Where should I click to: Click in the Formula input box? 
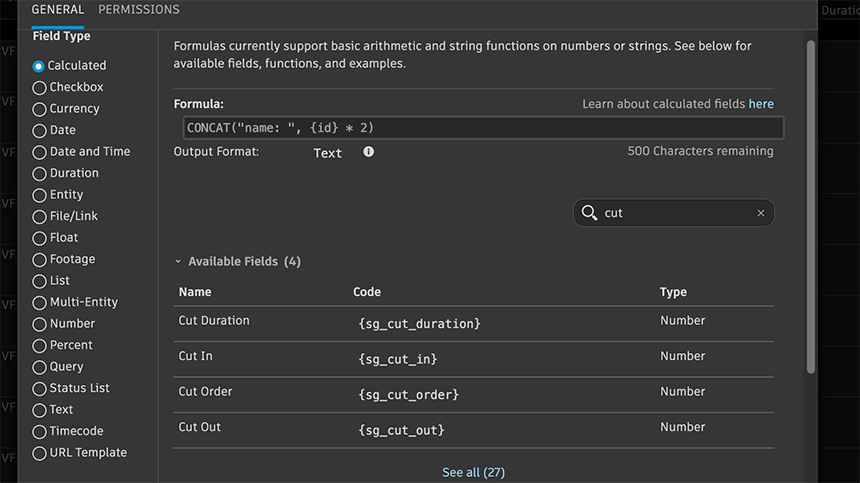pyautogui.click(x=478, y=128)
